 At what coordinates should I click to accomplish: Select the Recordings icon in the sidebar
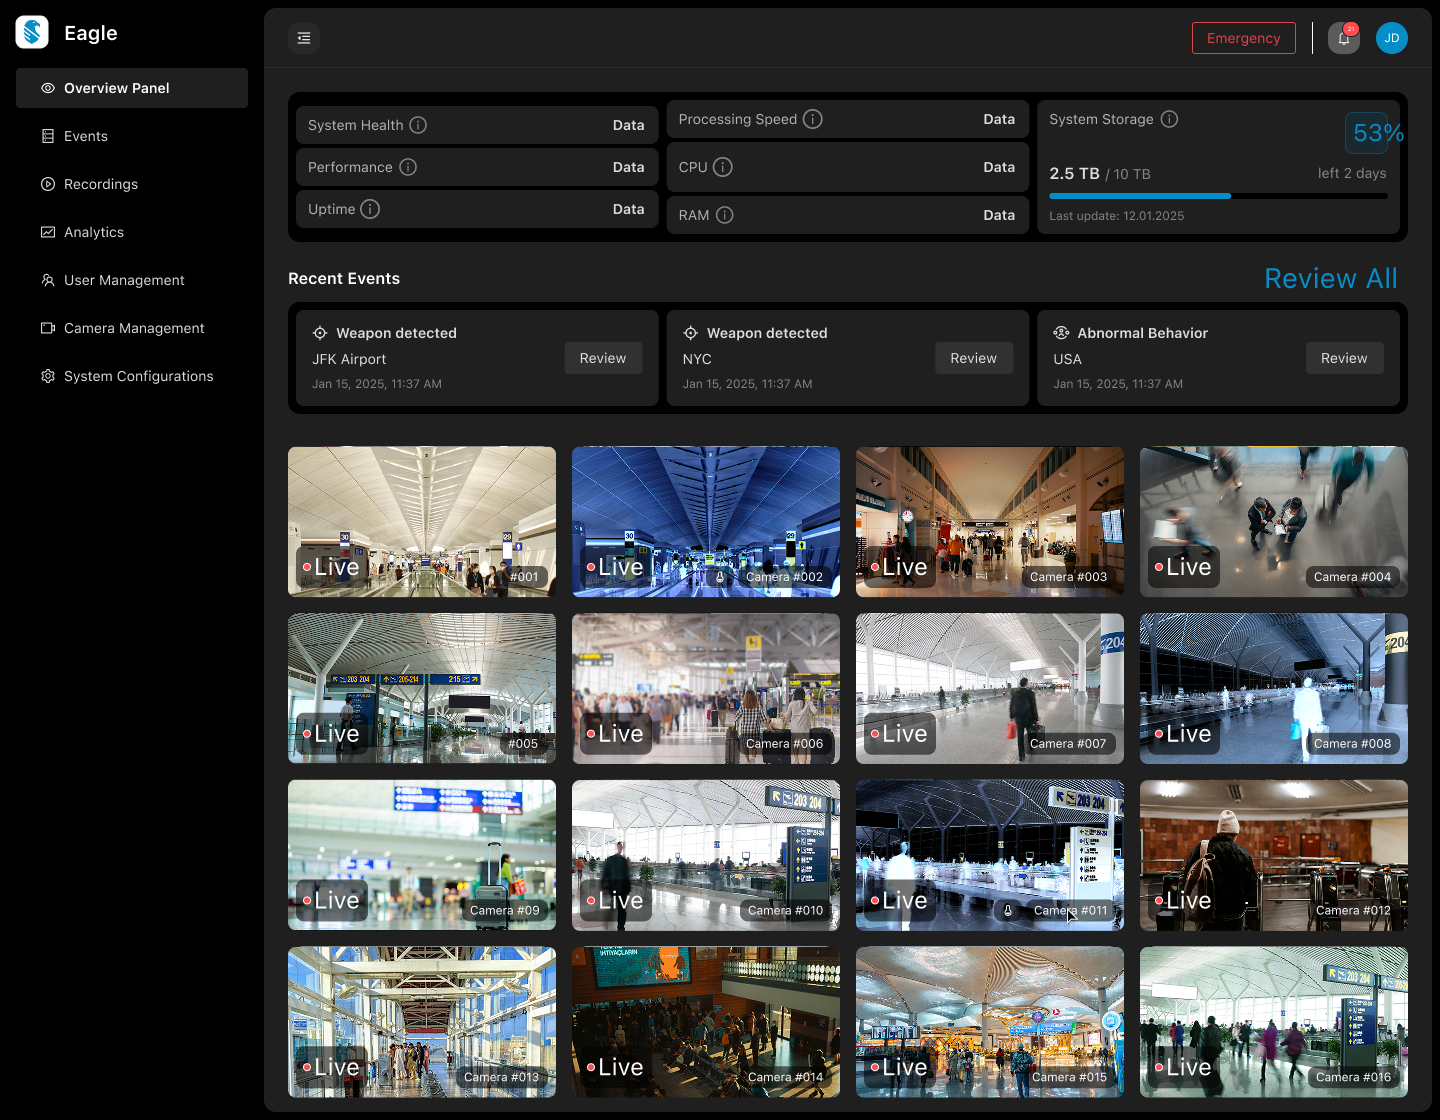tap(47, 184)
